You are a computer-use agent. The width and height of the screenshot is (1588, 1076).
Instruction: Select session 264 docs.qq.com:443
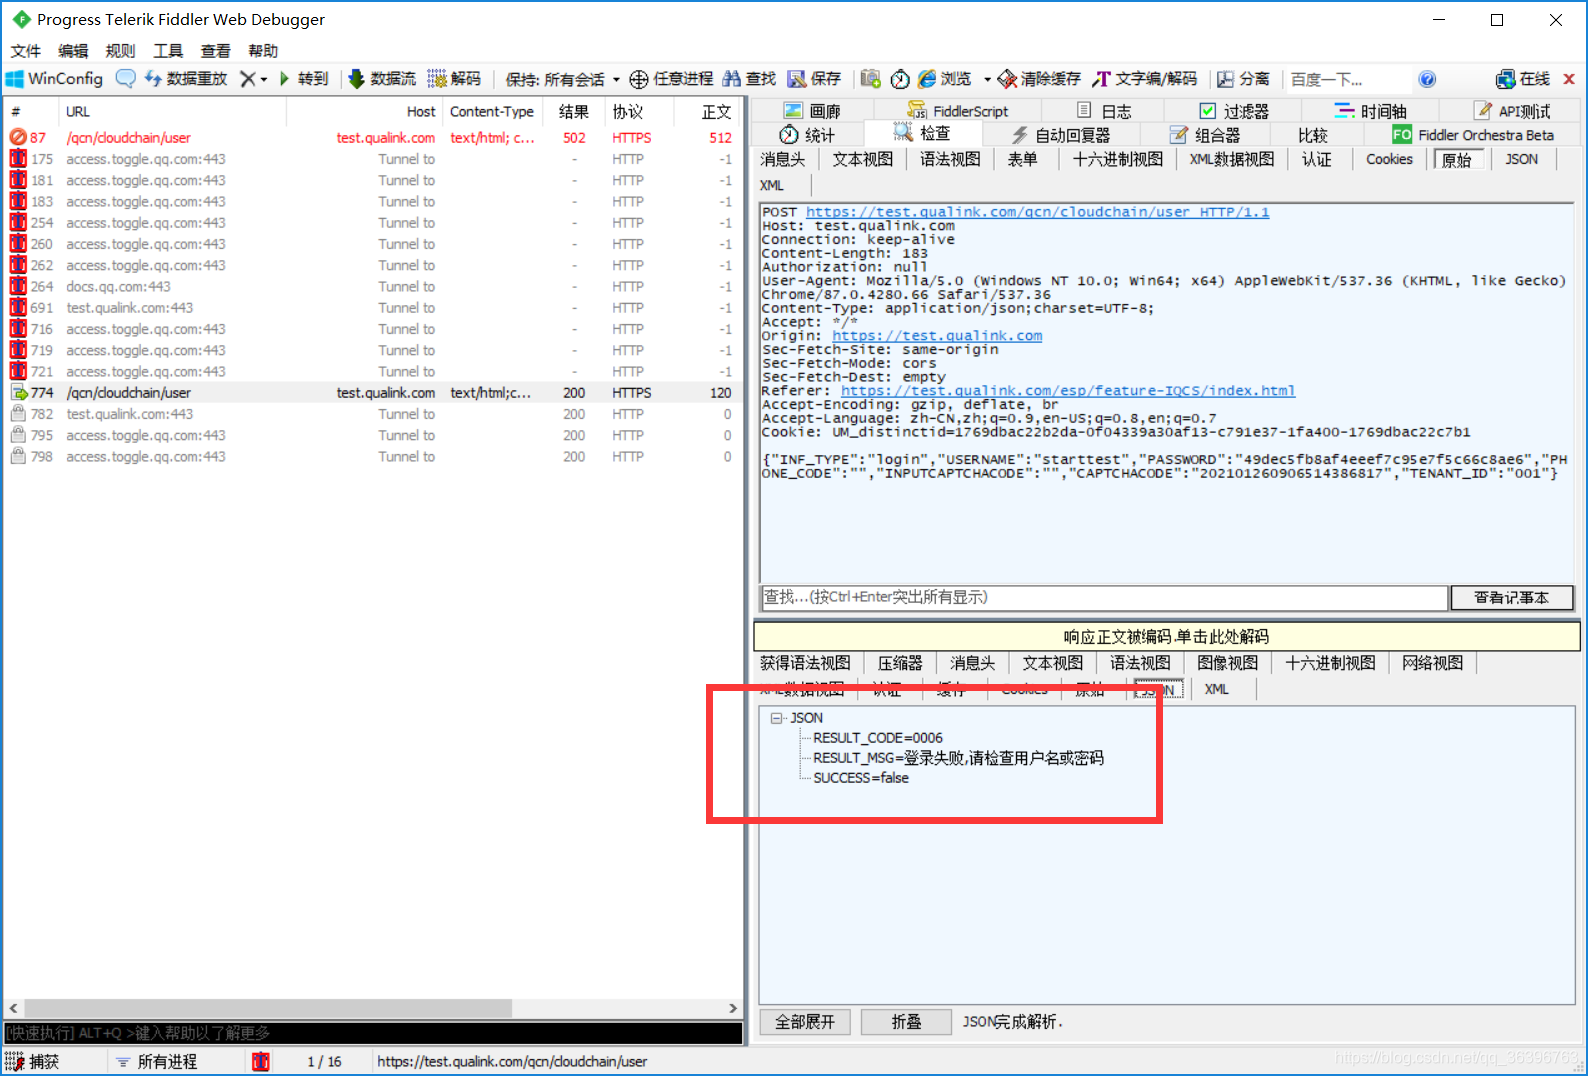372,287
